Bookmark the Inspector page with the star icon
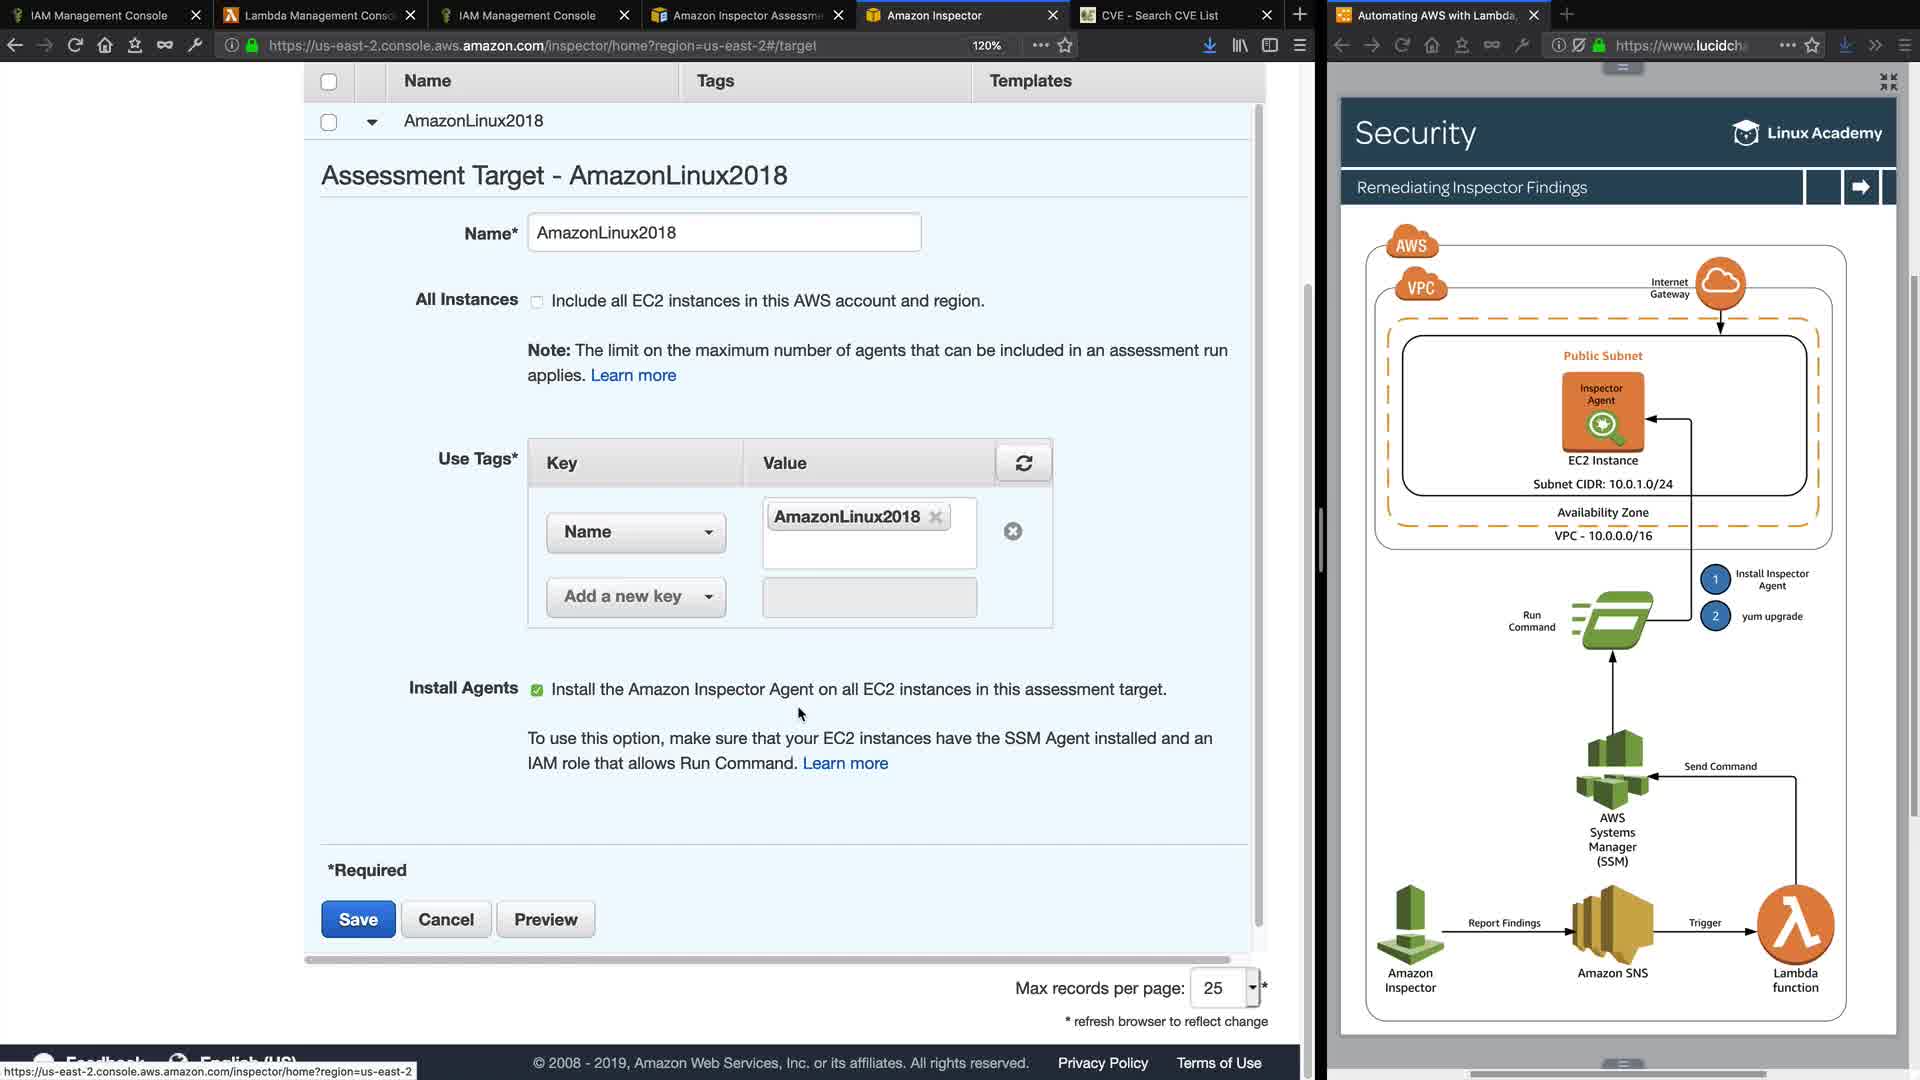 pyautogui.click(x=1065, y=45)
